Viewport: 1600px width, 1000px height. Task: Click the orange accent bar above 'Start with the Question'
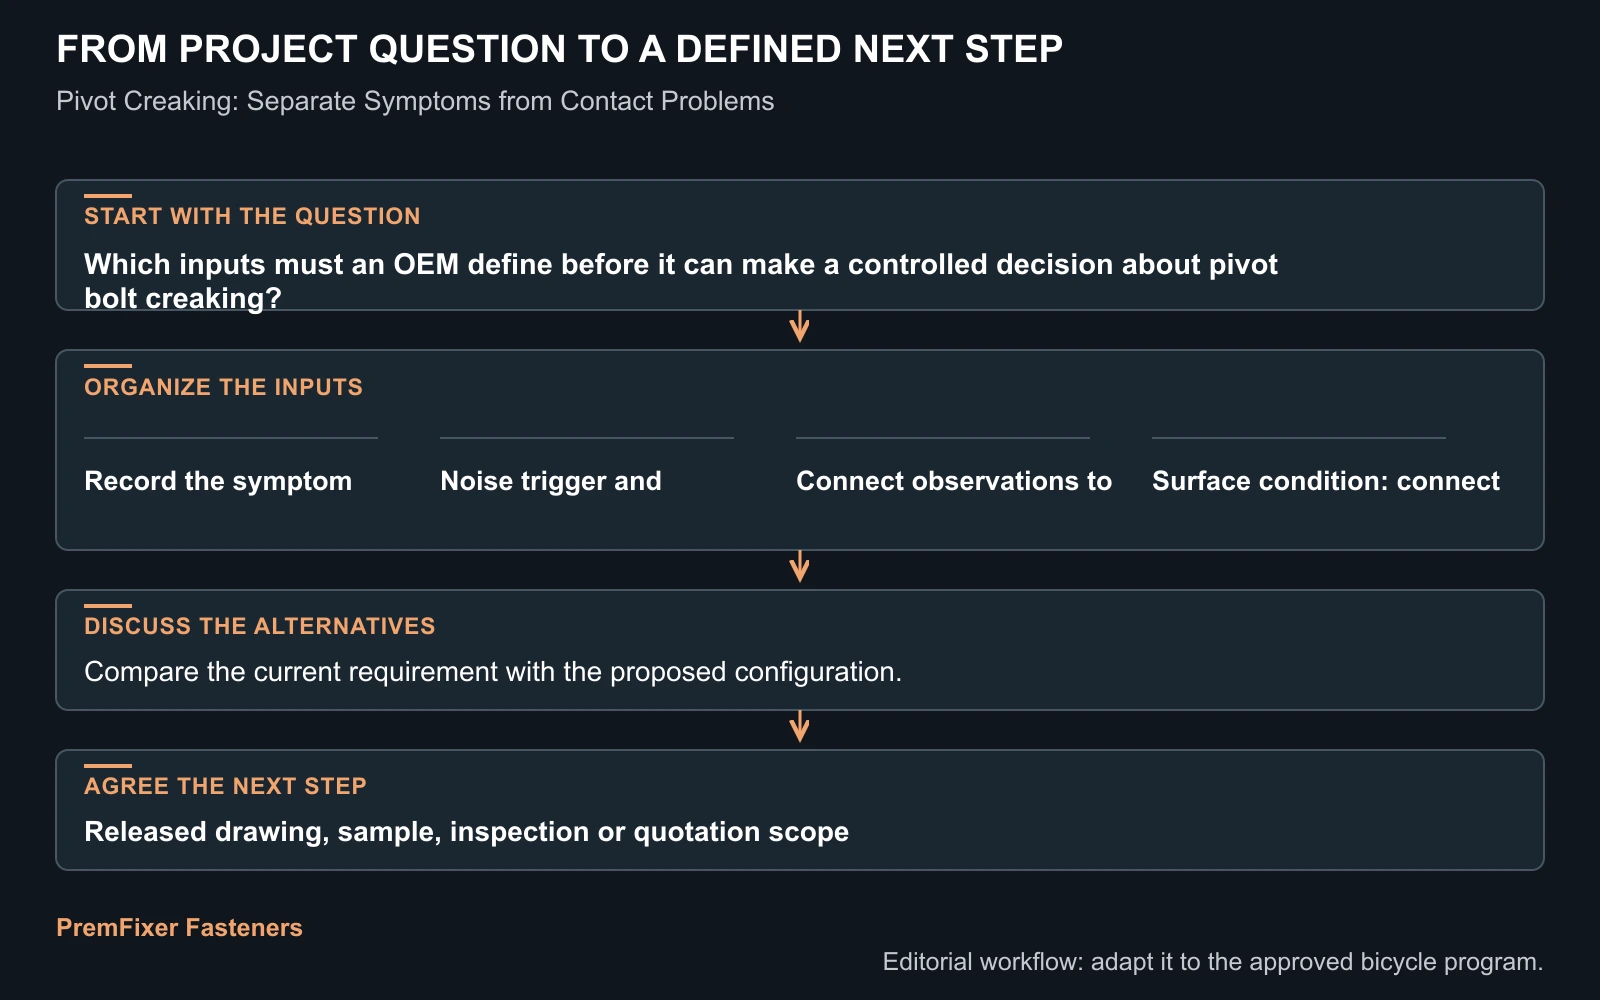[x=108, y=196]
